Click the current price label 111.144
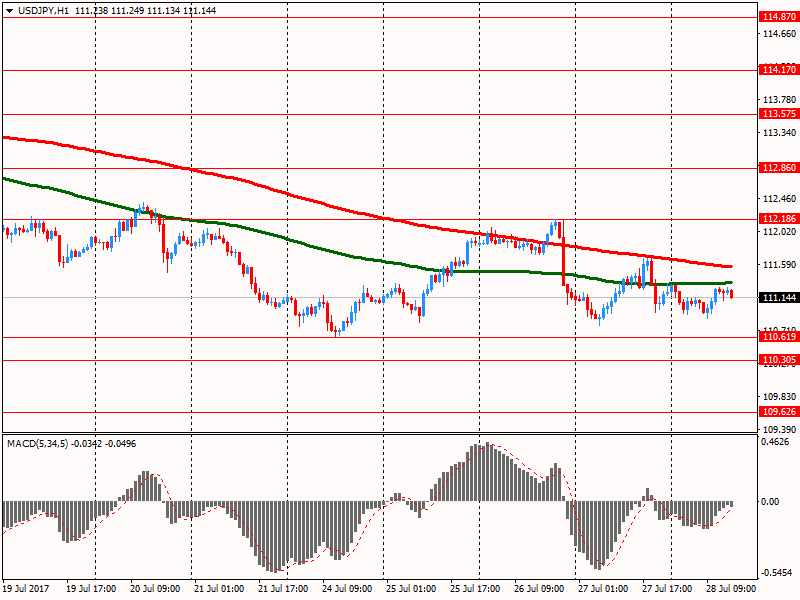This screenshot has height=600, width=800. 779,297
